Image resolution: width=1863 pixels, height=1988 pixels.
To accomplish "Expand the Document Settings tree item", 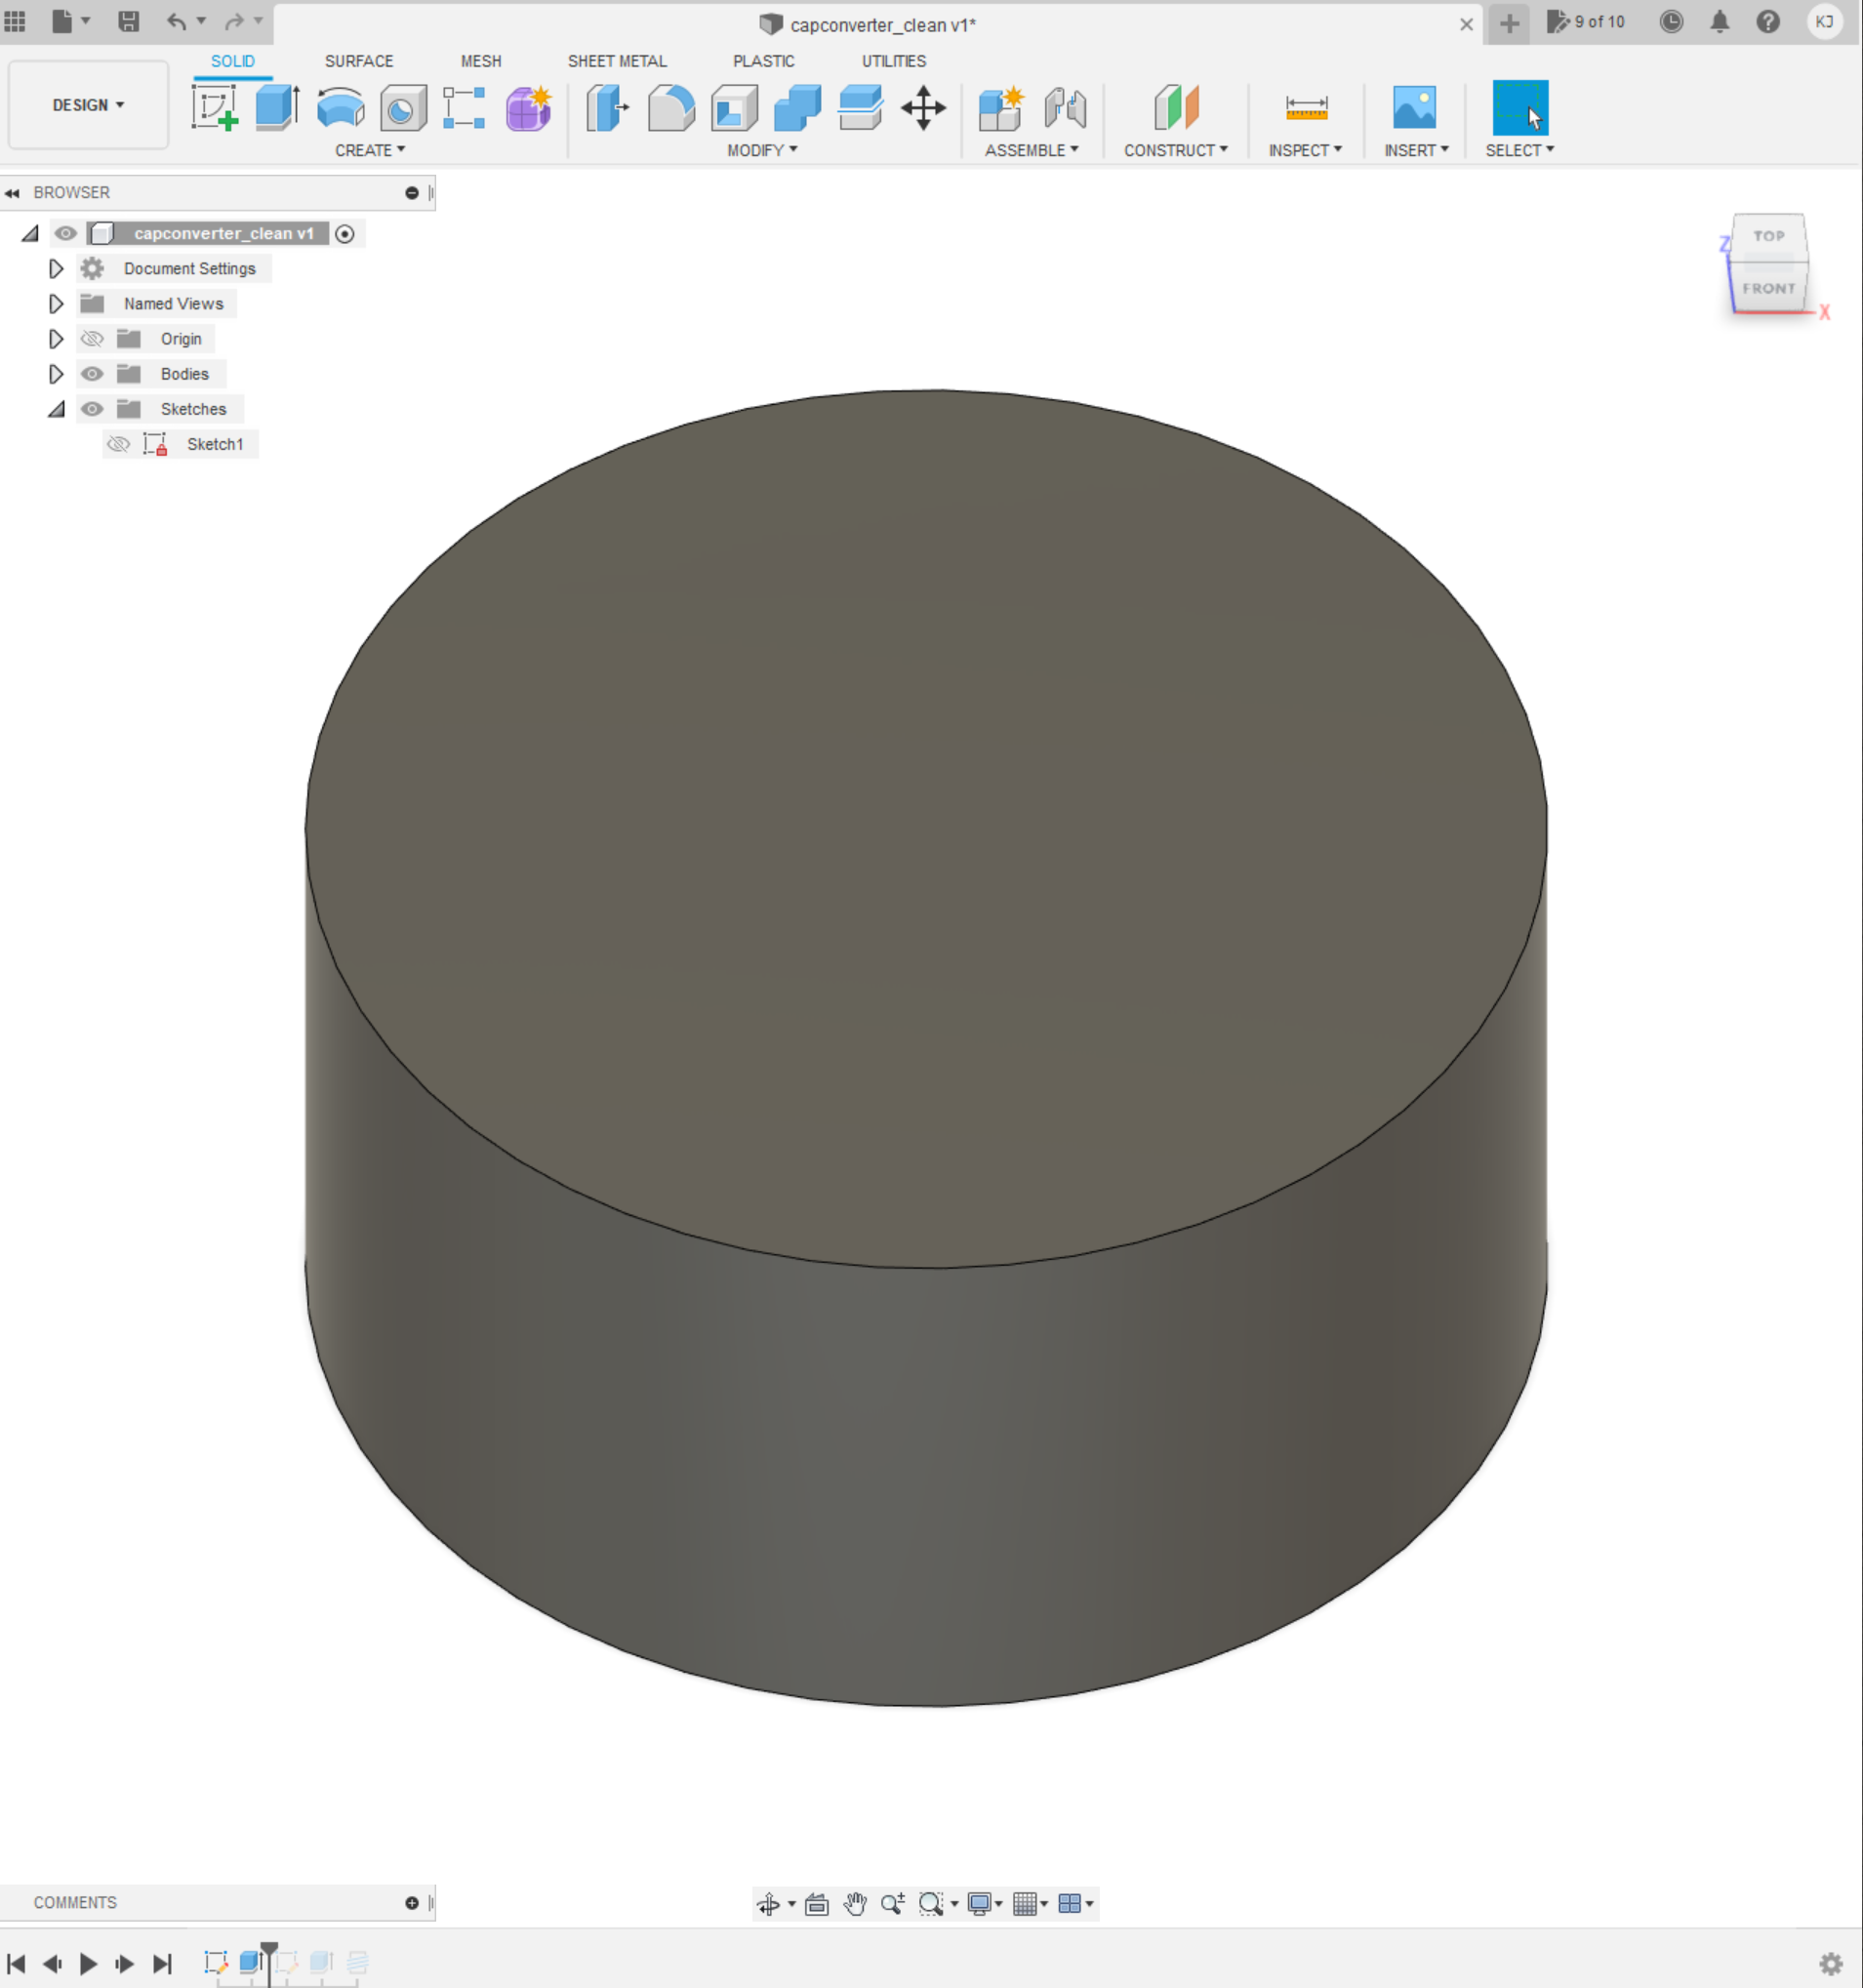I will click(56, 268).
